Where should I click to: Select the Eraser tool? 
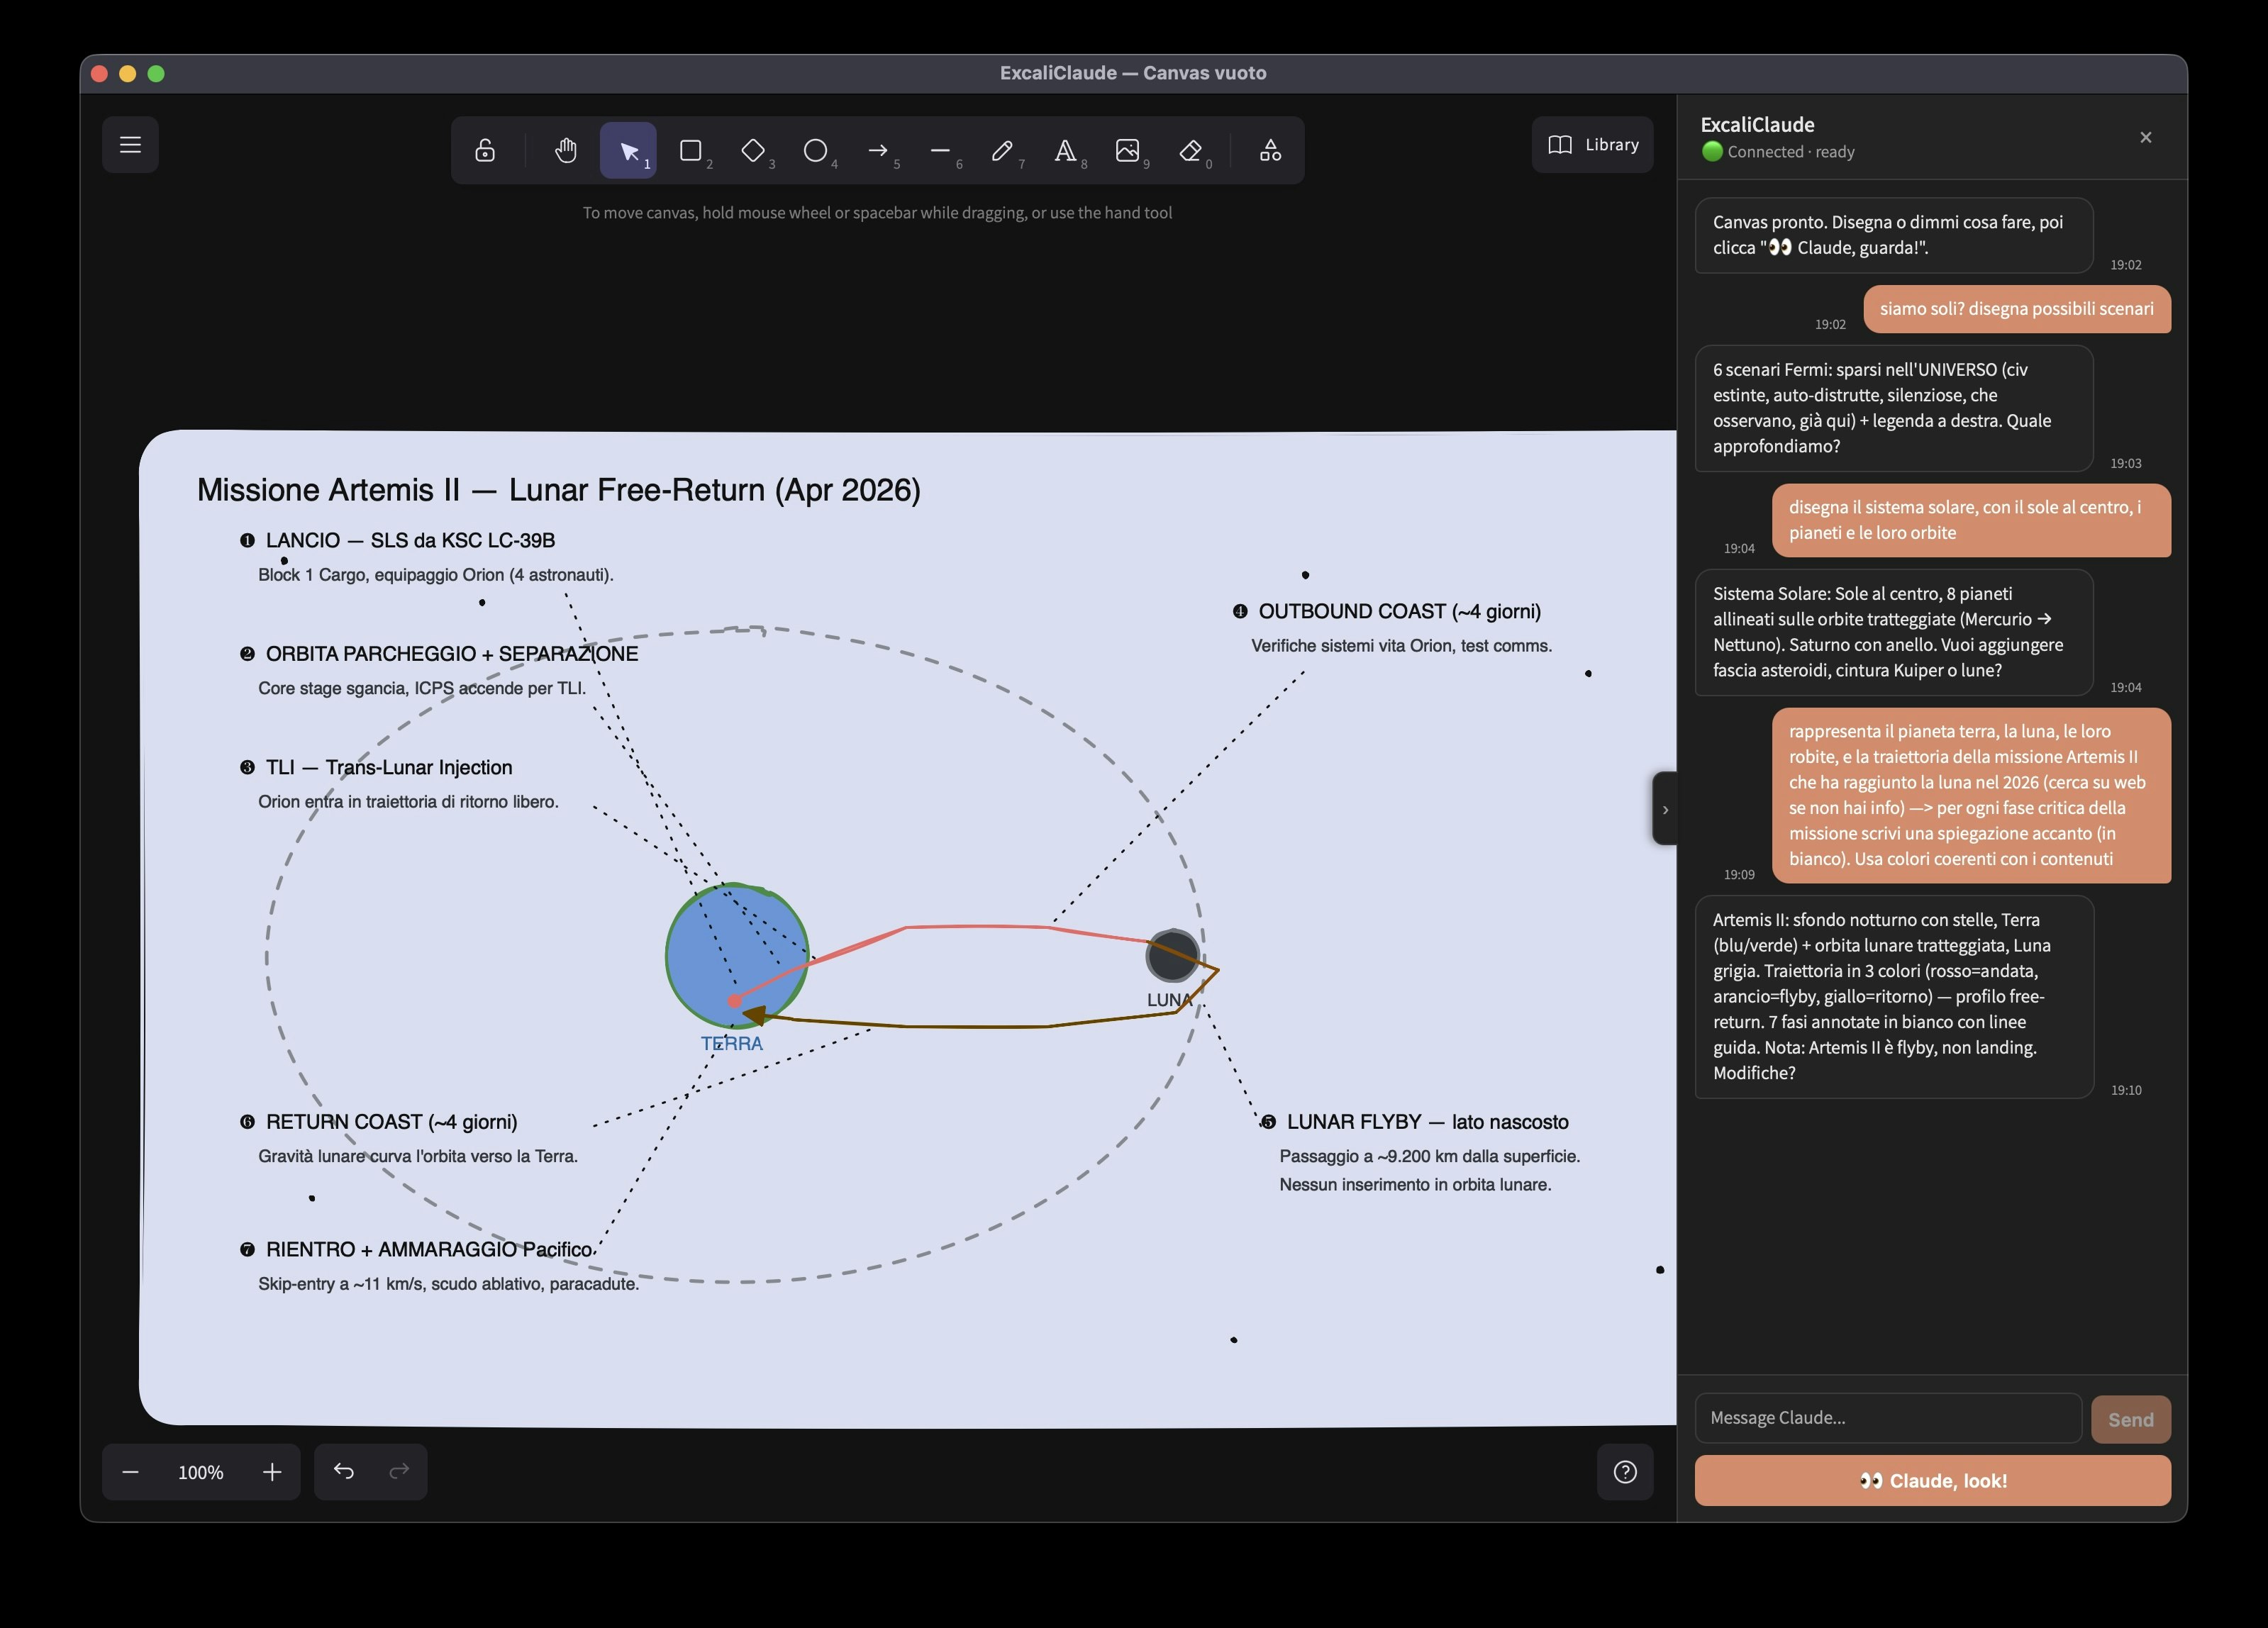tap(1190, 150)
